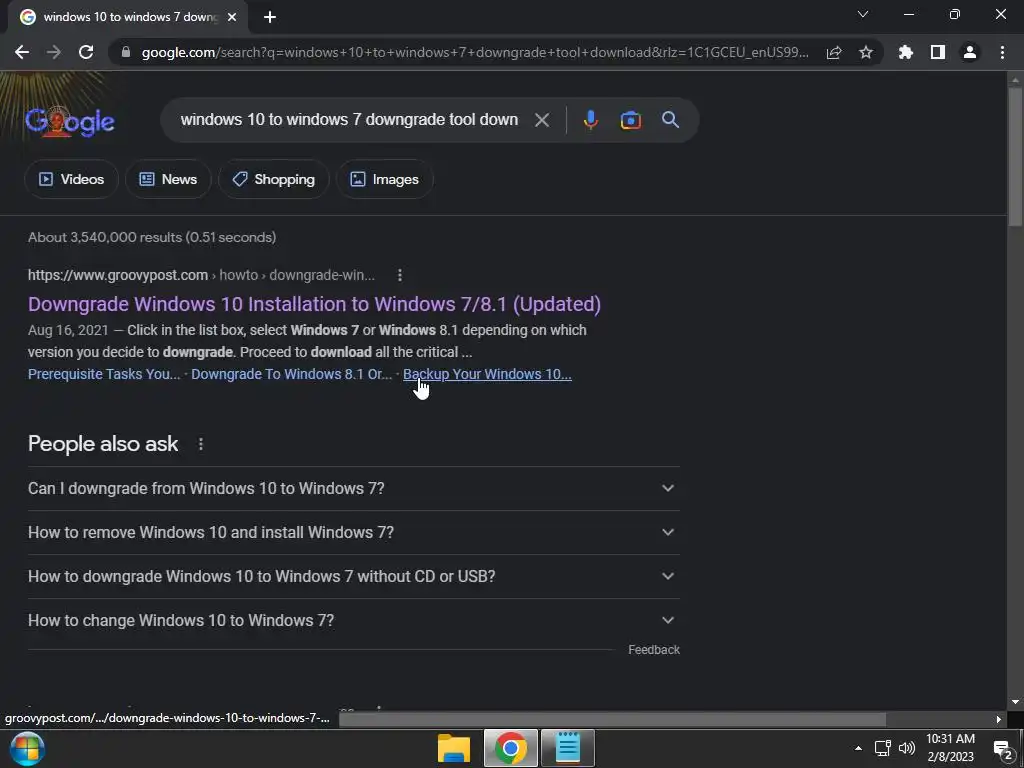Click the groovypost.com result URL breadcrumb
The image size is (1024, 768).
201,275
